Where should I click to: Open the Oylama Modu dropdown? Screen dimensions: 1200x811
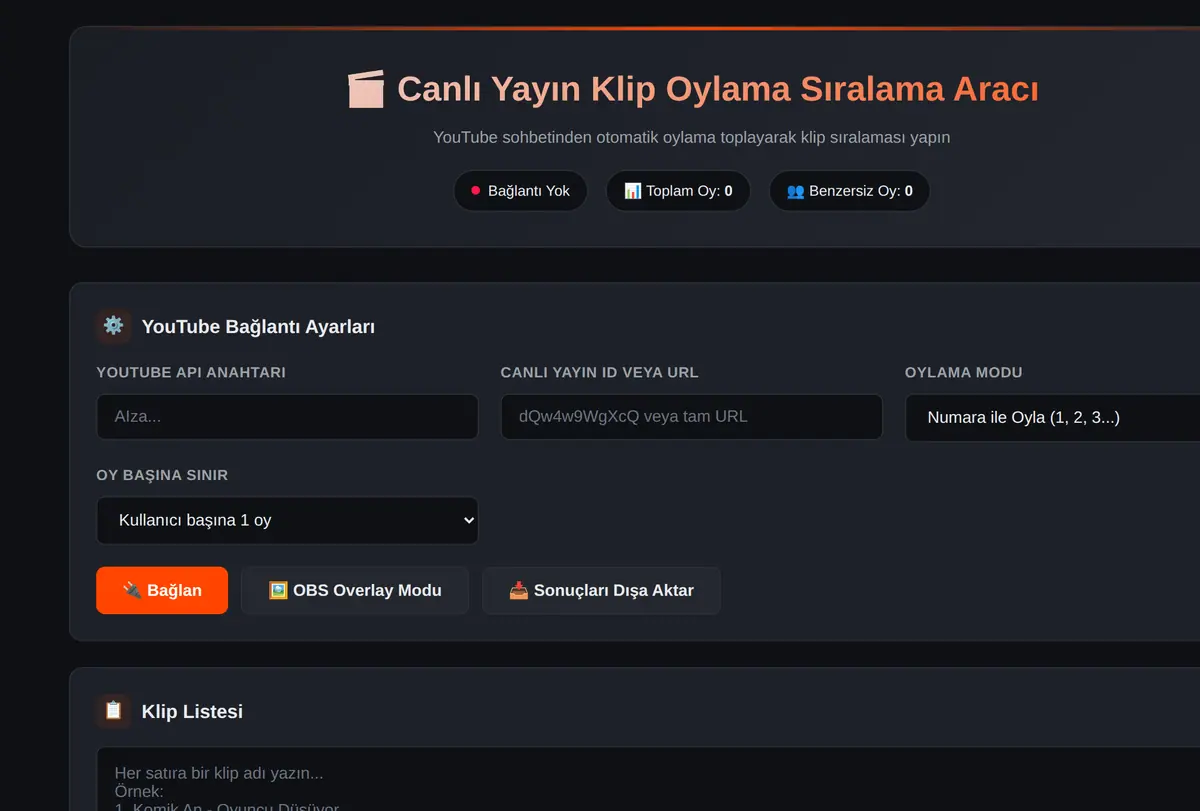click(x=1053, y=418)
